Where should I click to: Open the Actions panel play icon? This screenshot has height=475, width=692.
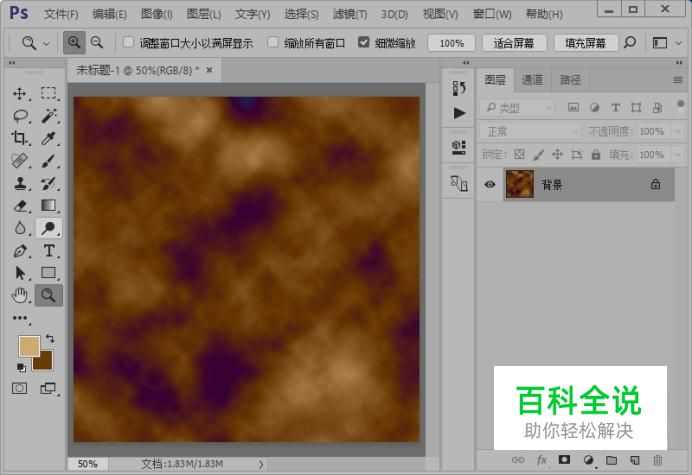pos(459,113)
